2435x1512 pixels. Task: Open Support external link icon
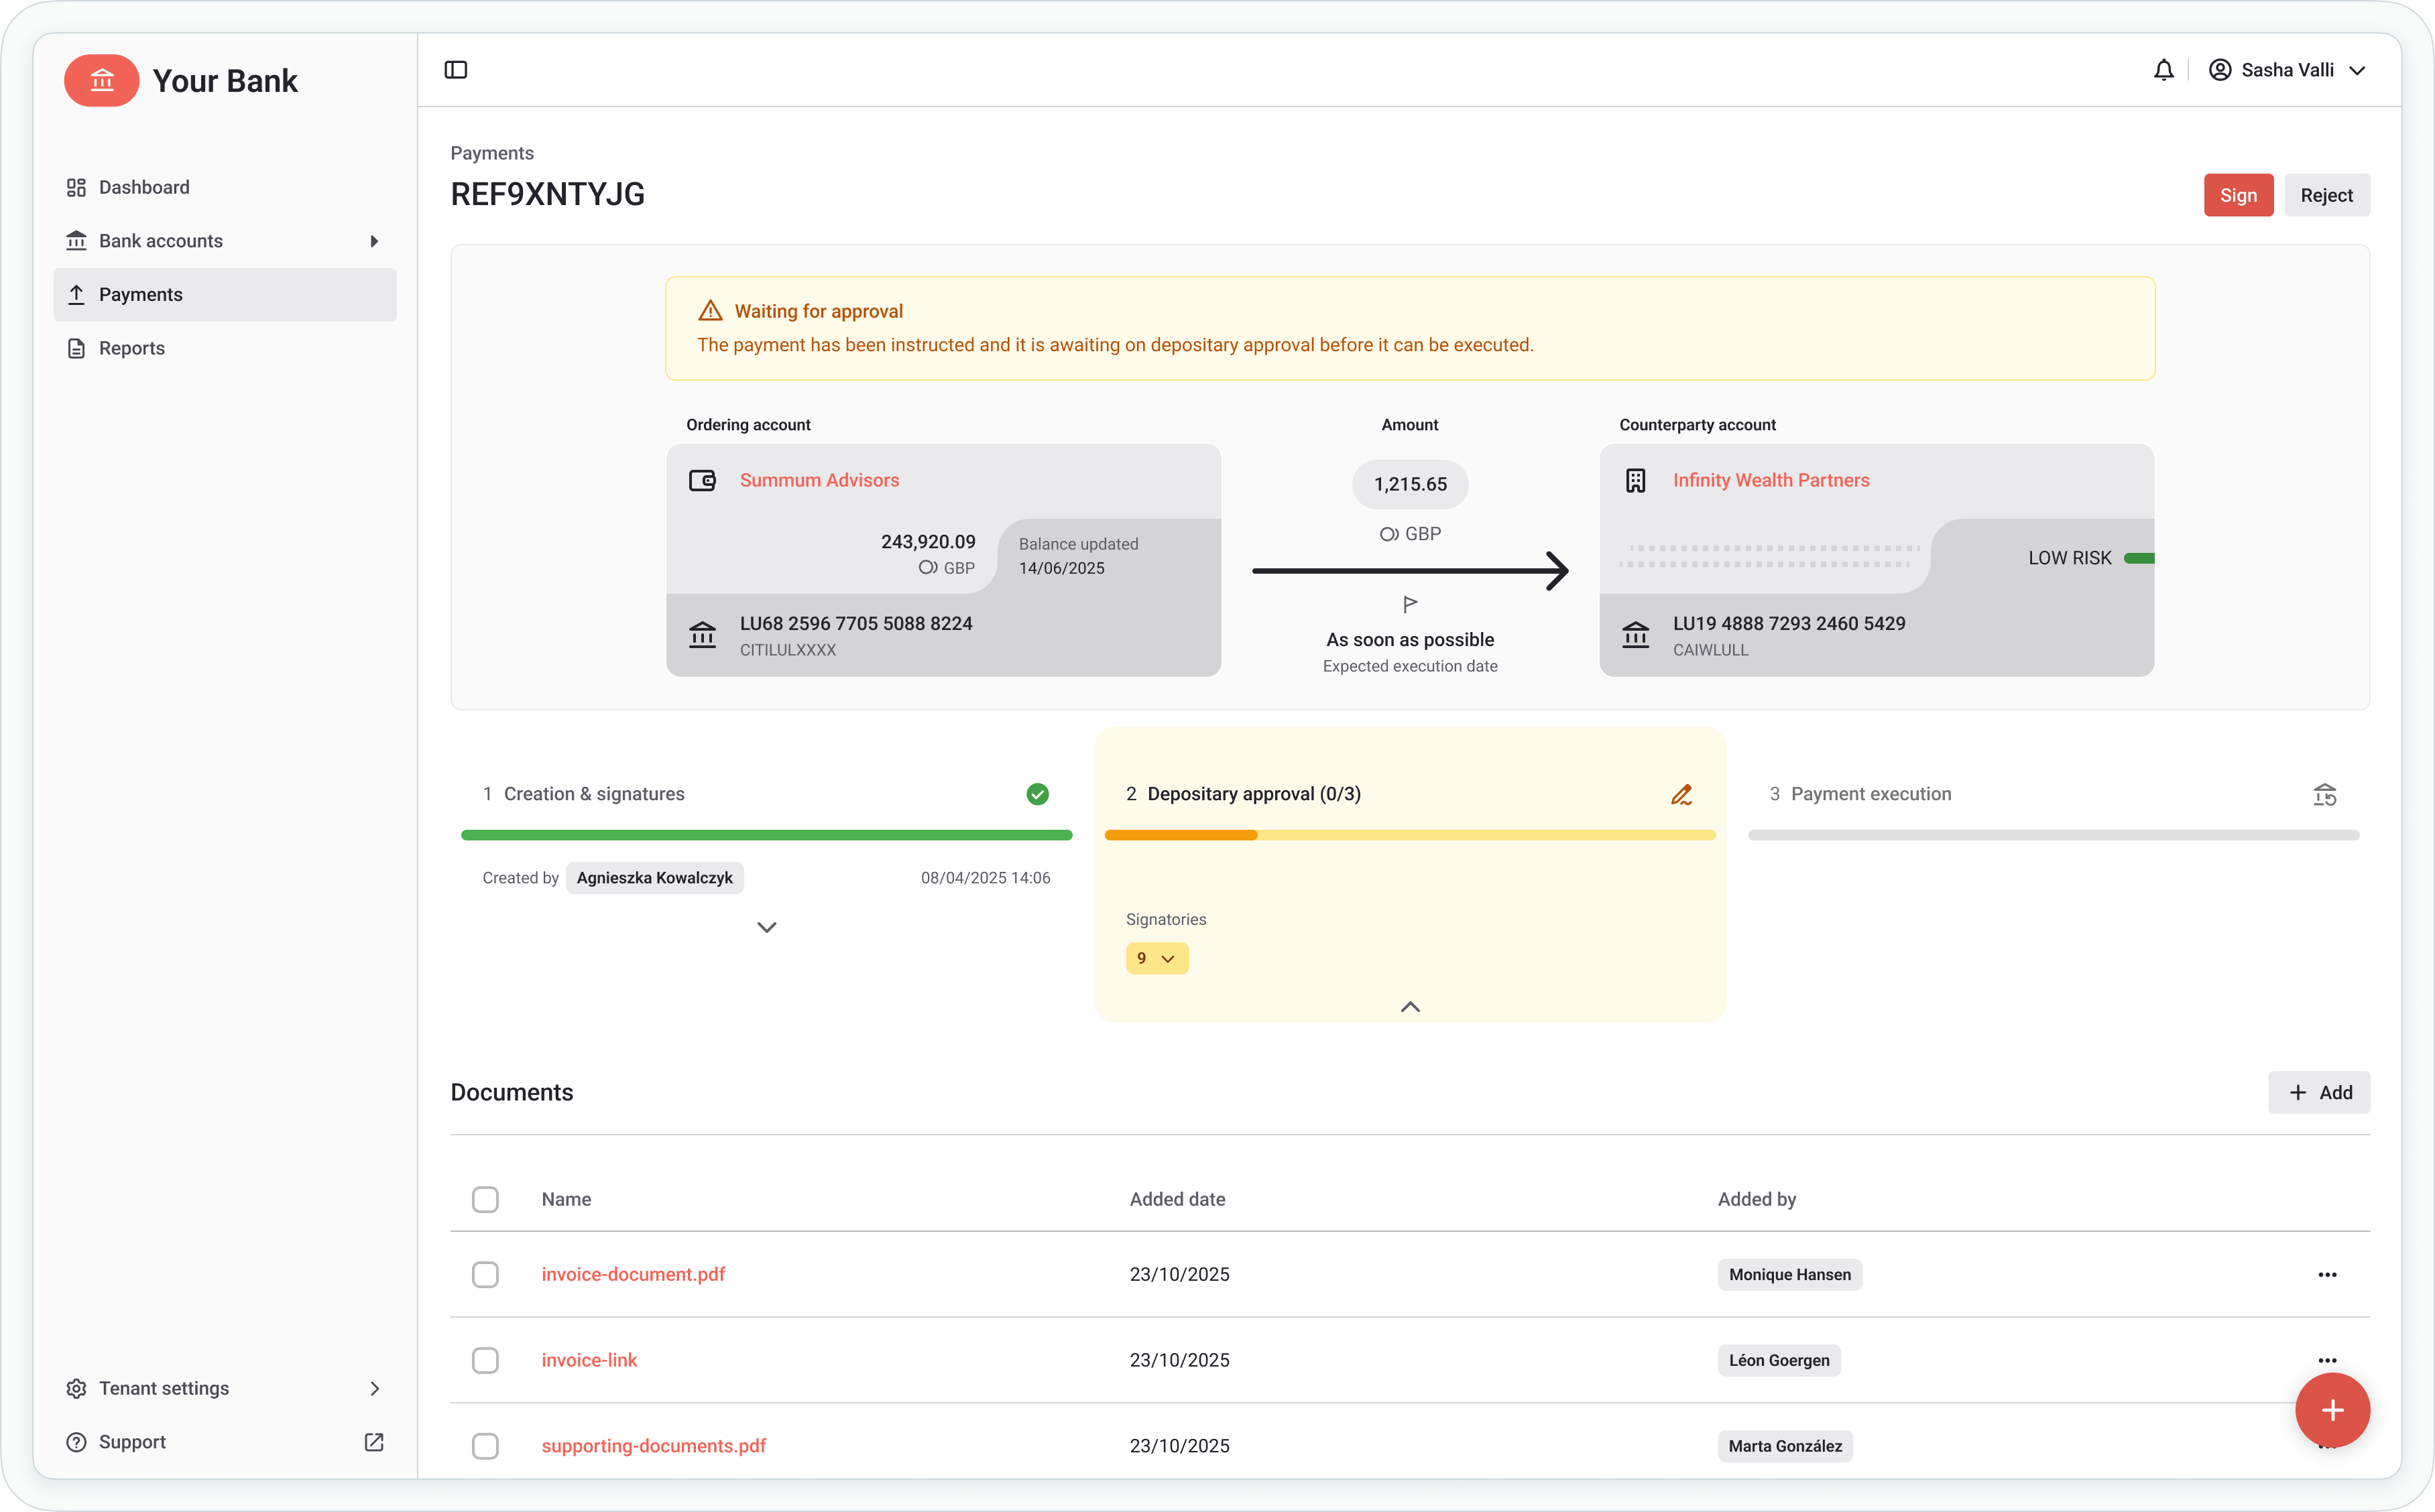point(373,1442)
